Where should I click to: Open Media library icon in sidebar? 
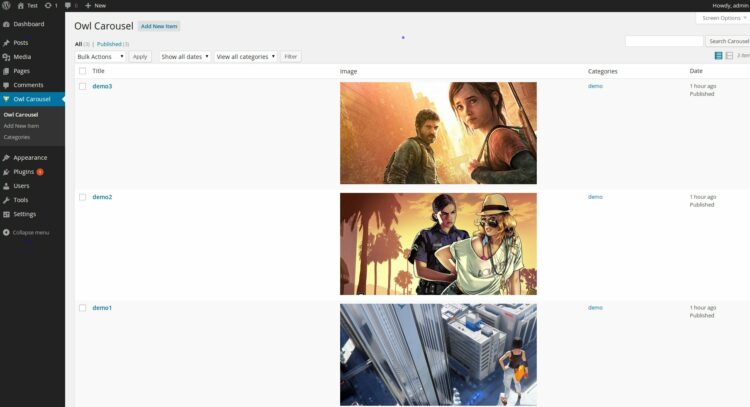(x=6, y=57)
